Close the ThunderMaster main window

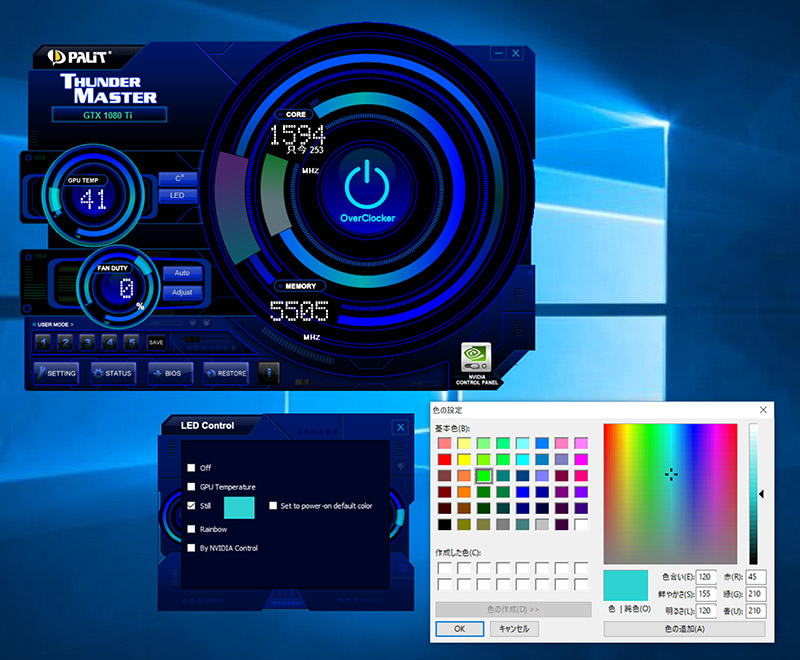(x=516, y=53)
